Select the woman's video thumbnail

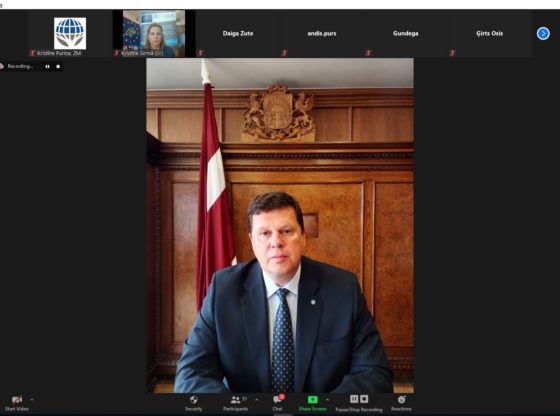pyautogui.click(x=154, y=34)
